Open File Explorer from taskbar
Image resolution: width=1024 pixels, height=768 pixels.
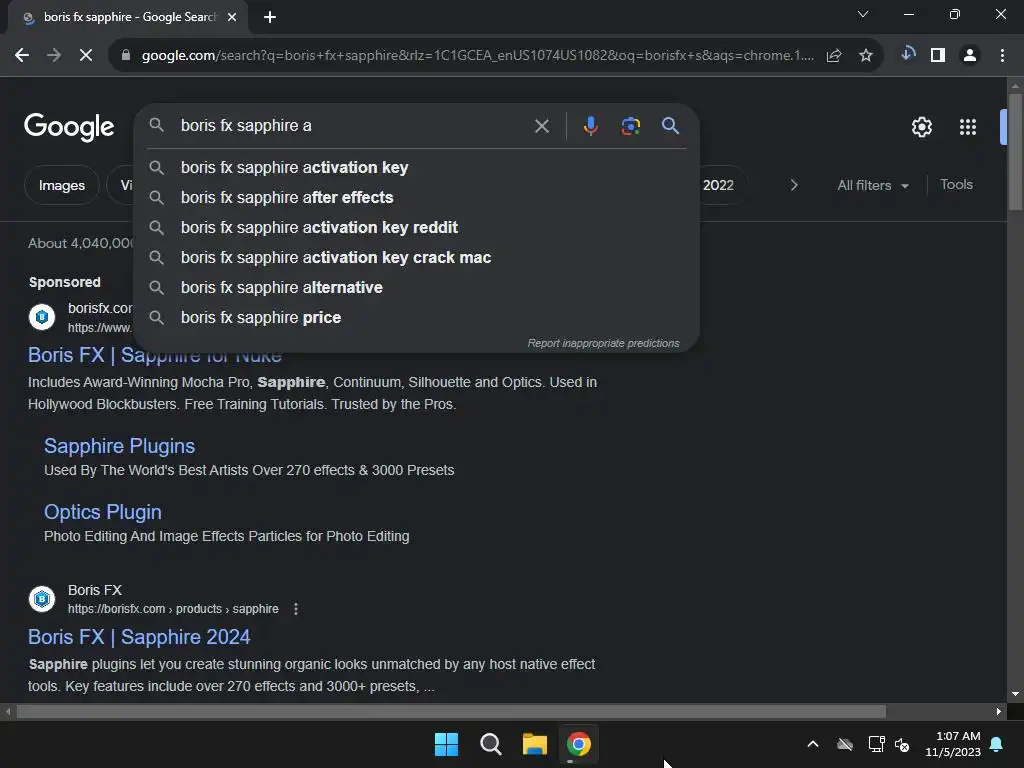(534, 744)
